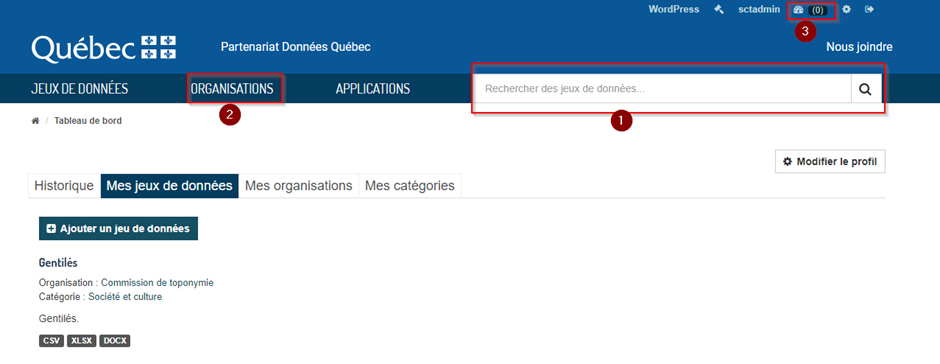Select Mes jeux de données tab
This screenshot has height=364, width=940.
click(x=170, y=186)
